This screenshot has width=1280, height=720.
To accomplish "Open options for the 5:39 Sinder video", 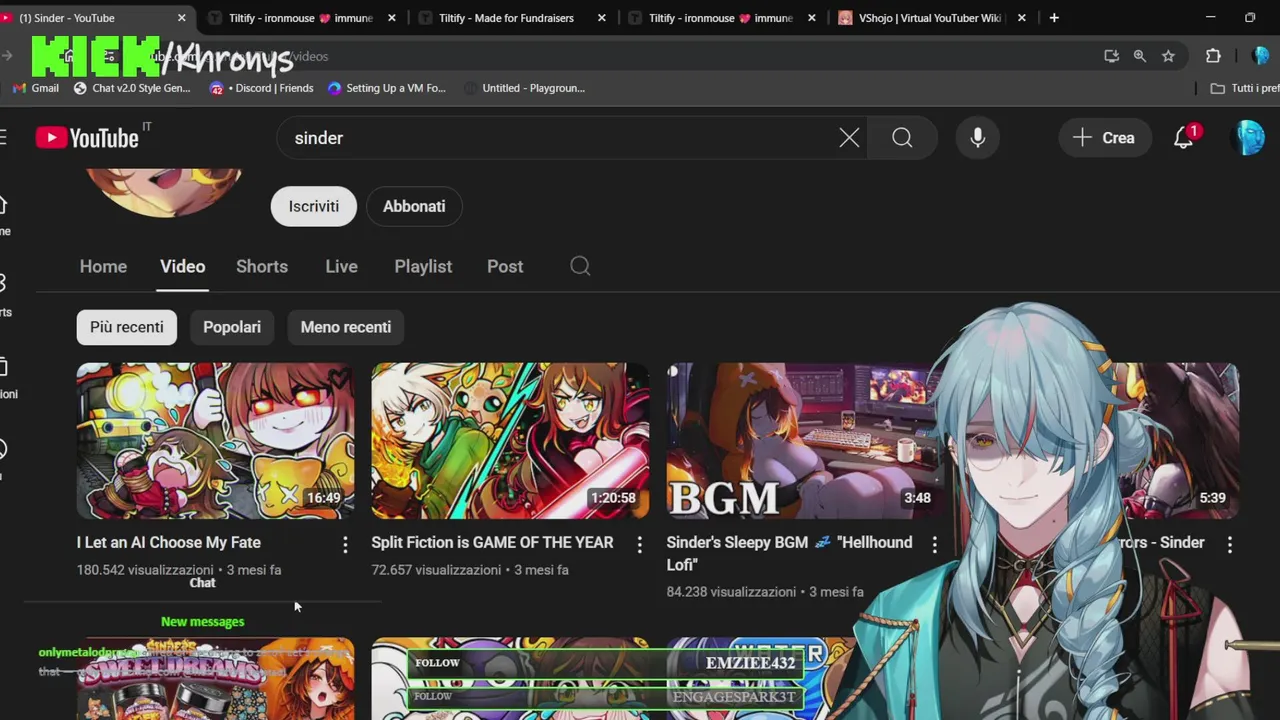I will pos(1230,544).
